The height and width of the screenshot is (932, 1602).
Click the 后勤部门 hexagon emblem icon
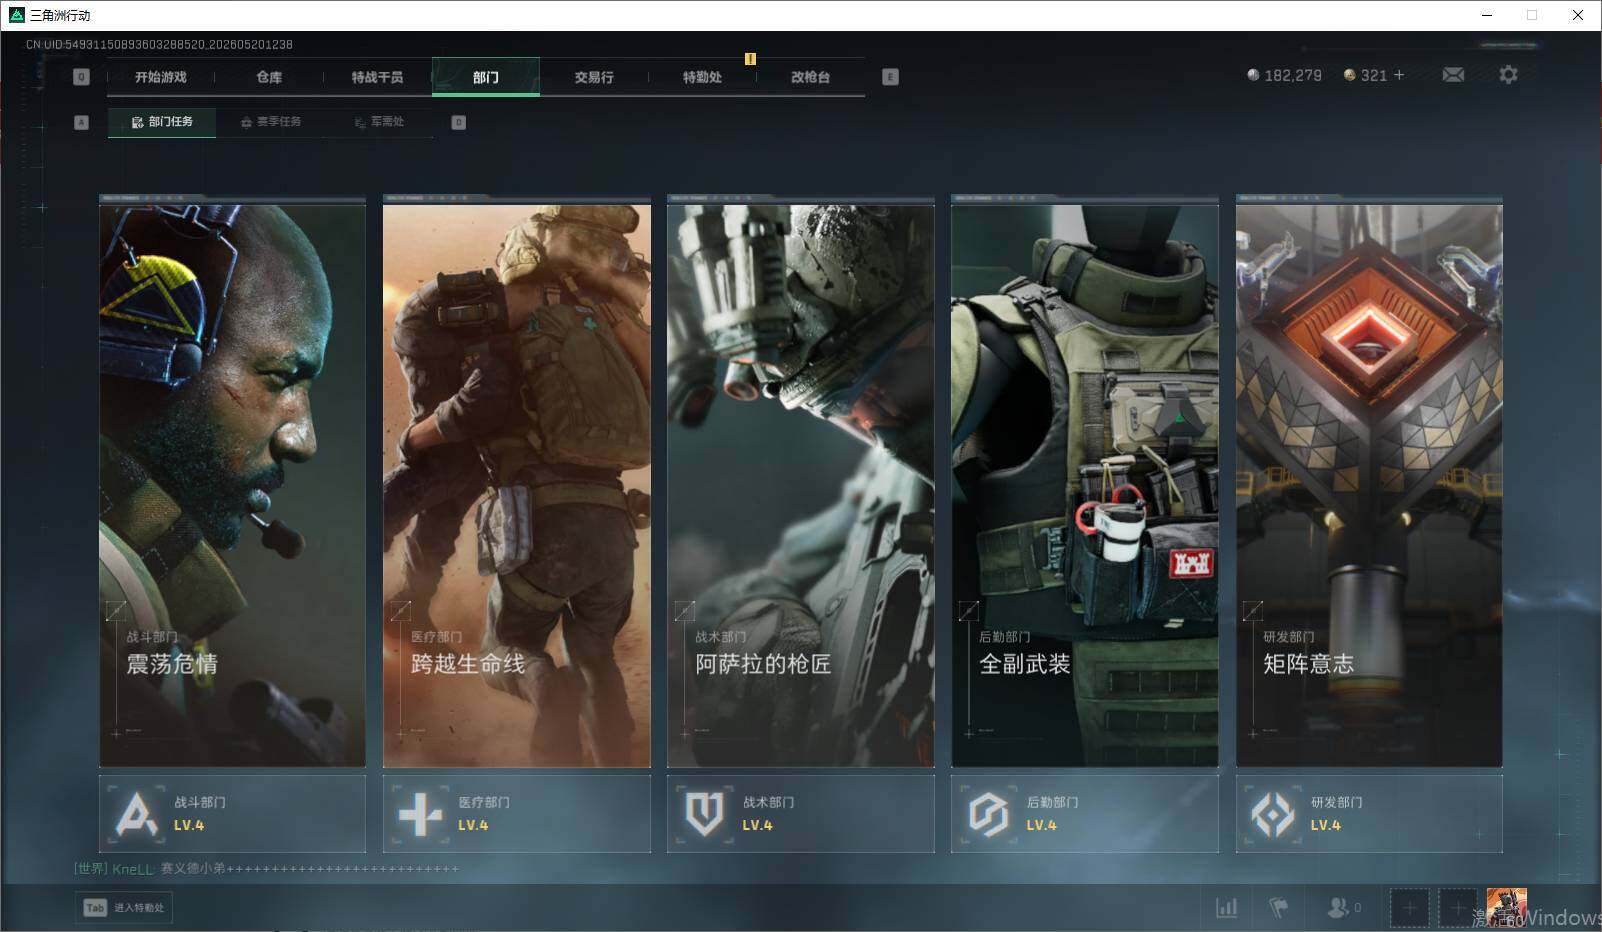pyautogui.click(x=988, y=814)
